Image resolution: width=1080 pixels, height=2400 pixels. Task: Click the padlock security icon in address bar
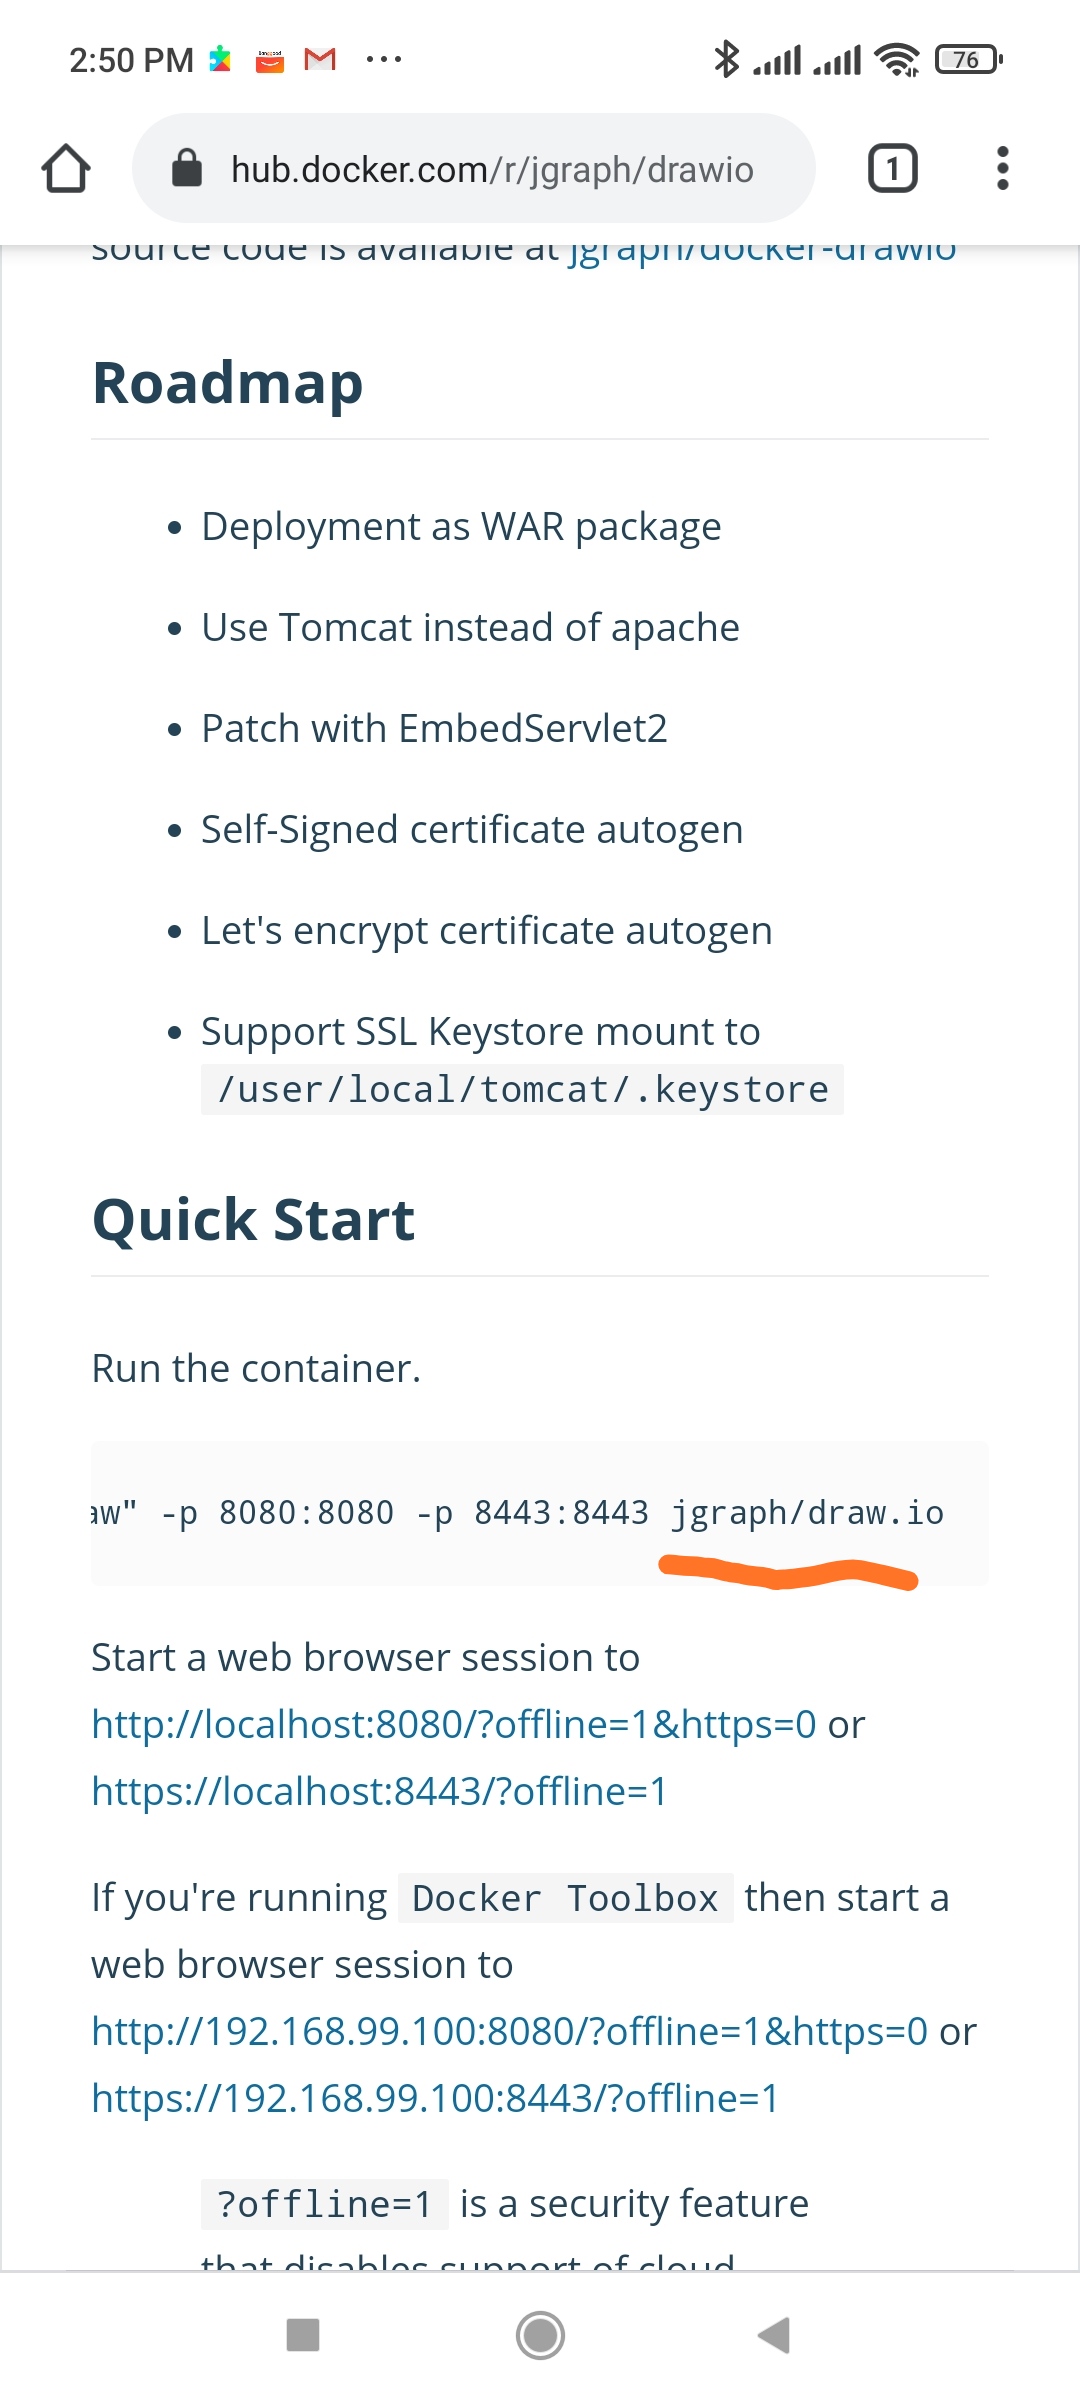187,167
